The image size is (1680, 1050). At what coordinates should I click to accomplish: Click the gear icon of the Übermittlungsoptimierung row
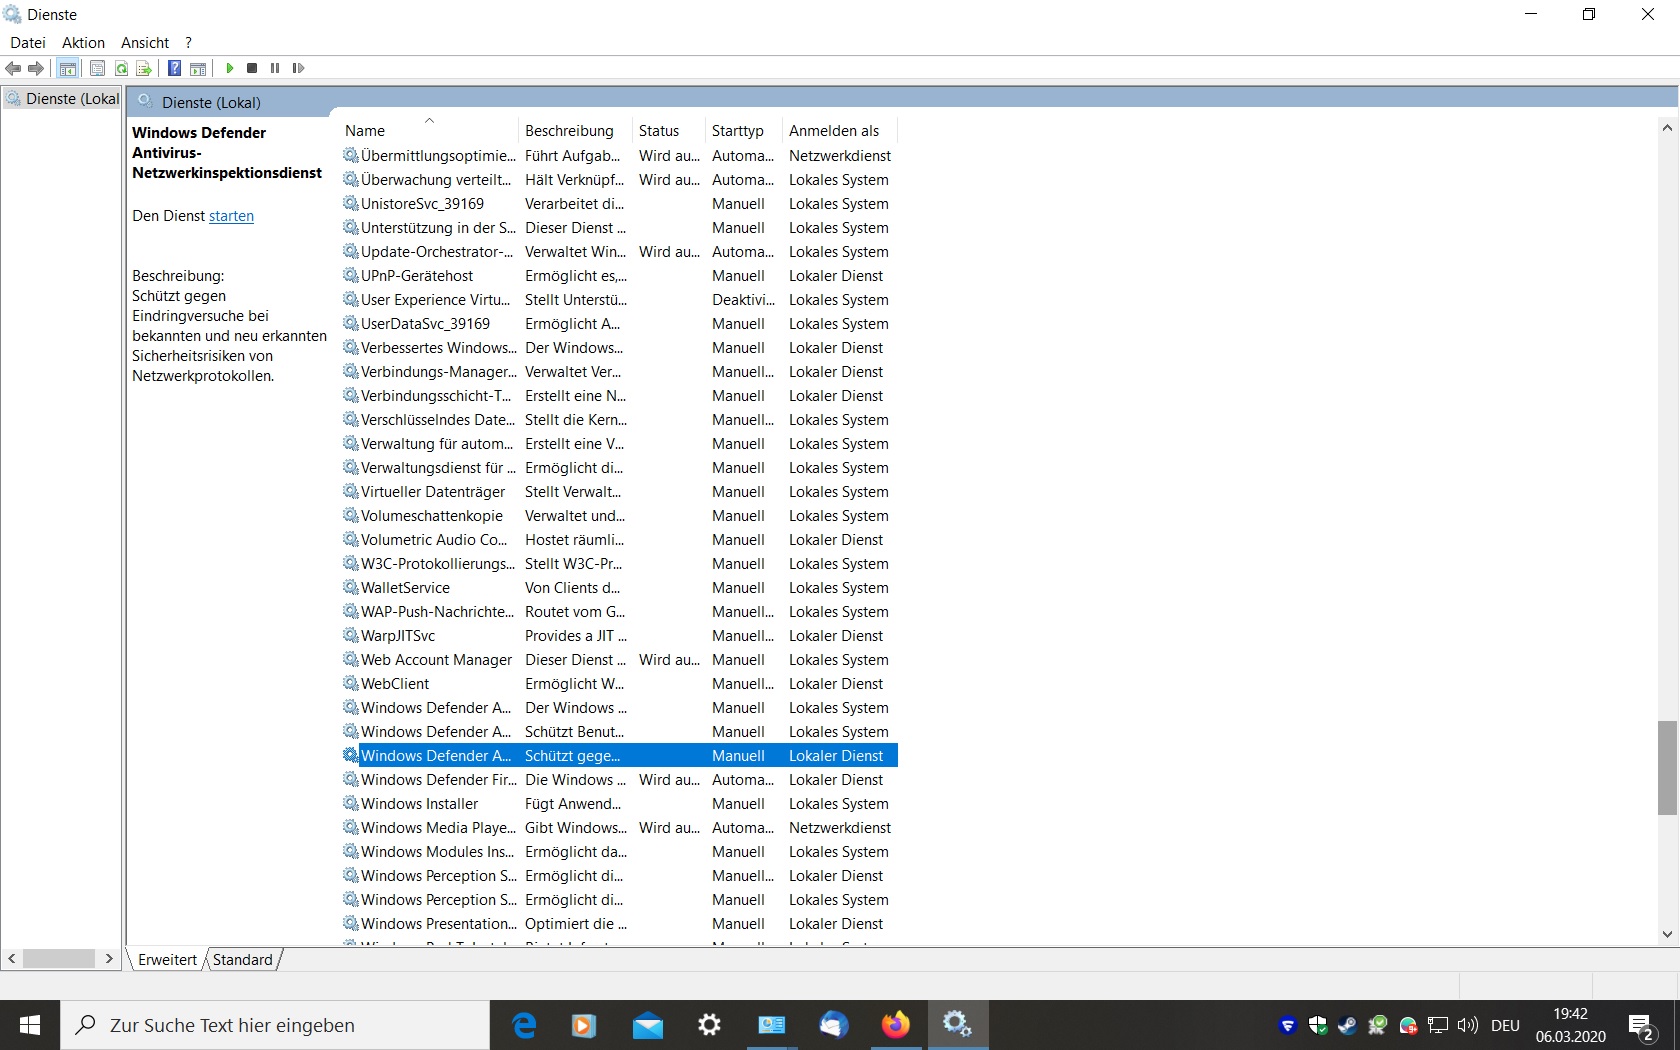[351, 155]
